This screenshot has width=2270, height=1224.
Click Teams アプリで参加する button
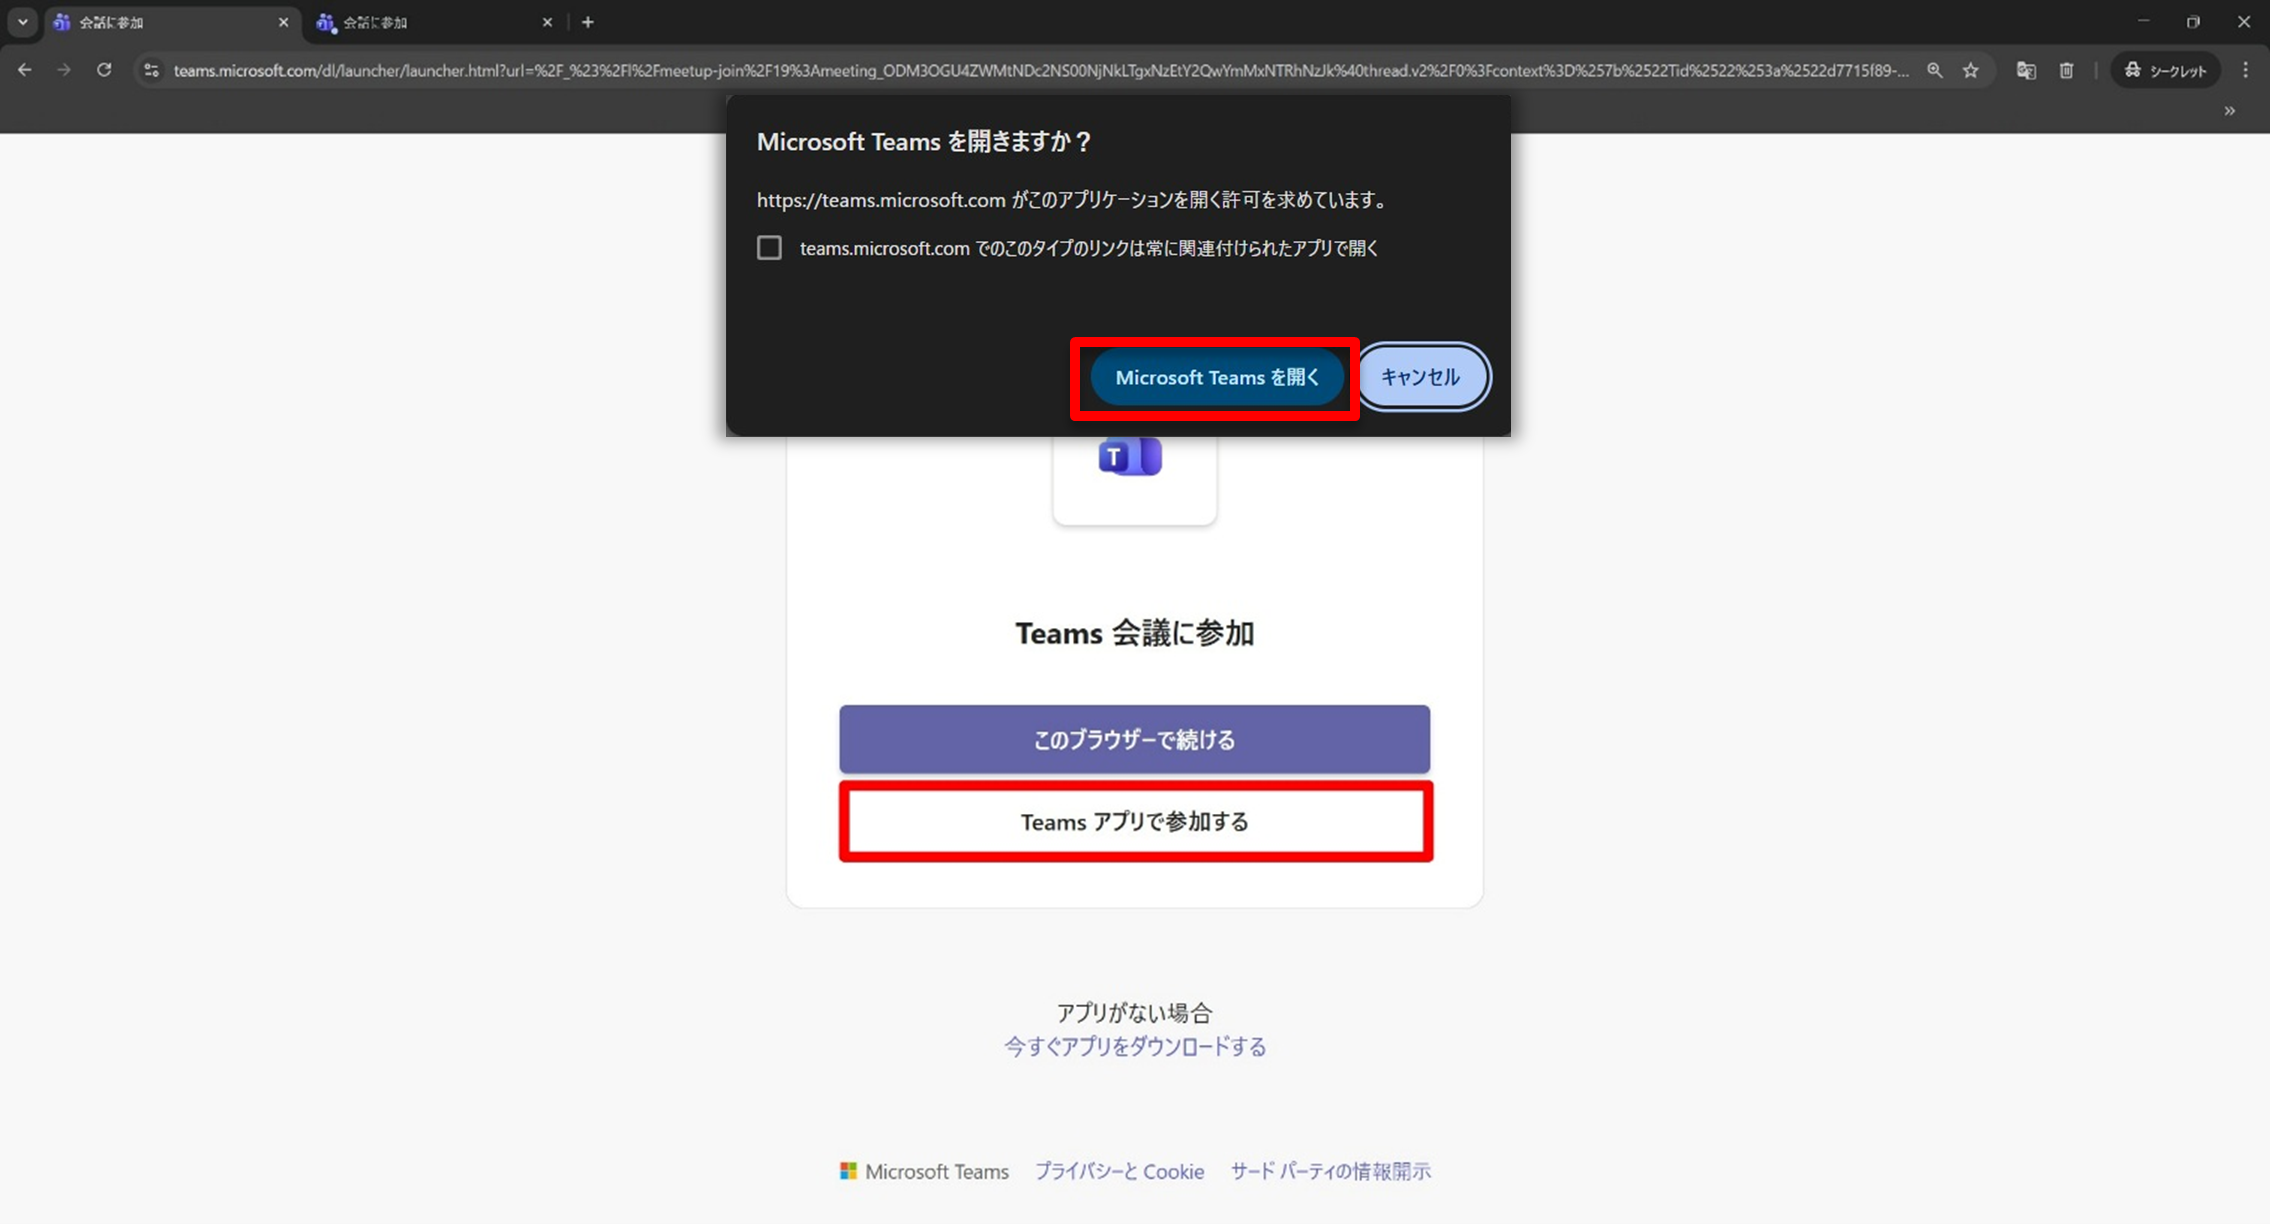pos(1134,822)
